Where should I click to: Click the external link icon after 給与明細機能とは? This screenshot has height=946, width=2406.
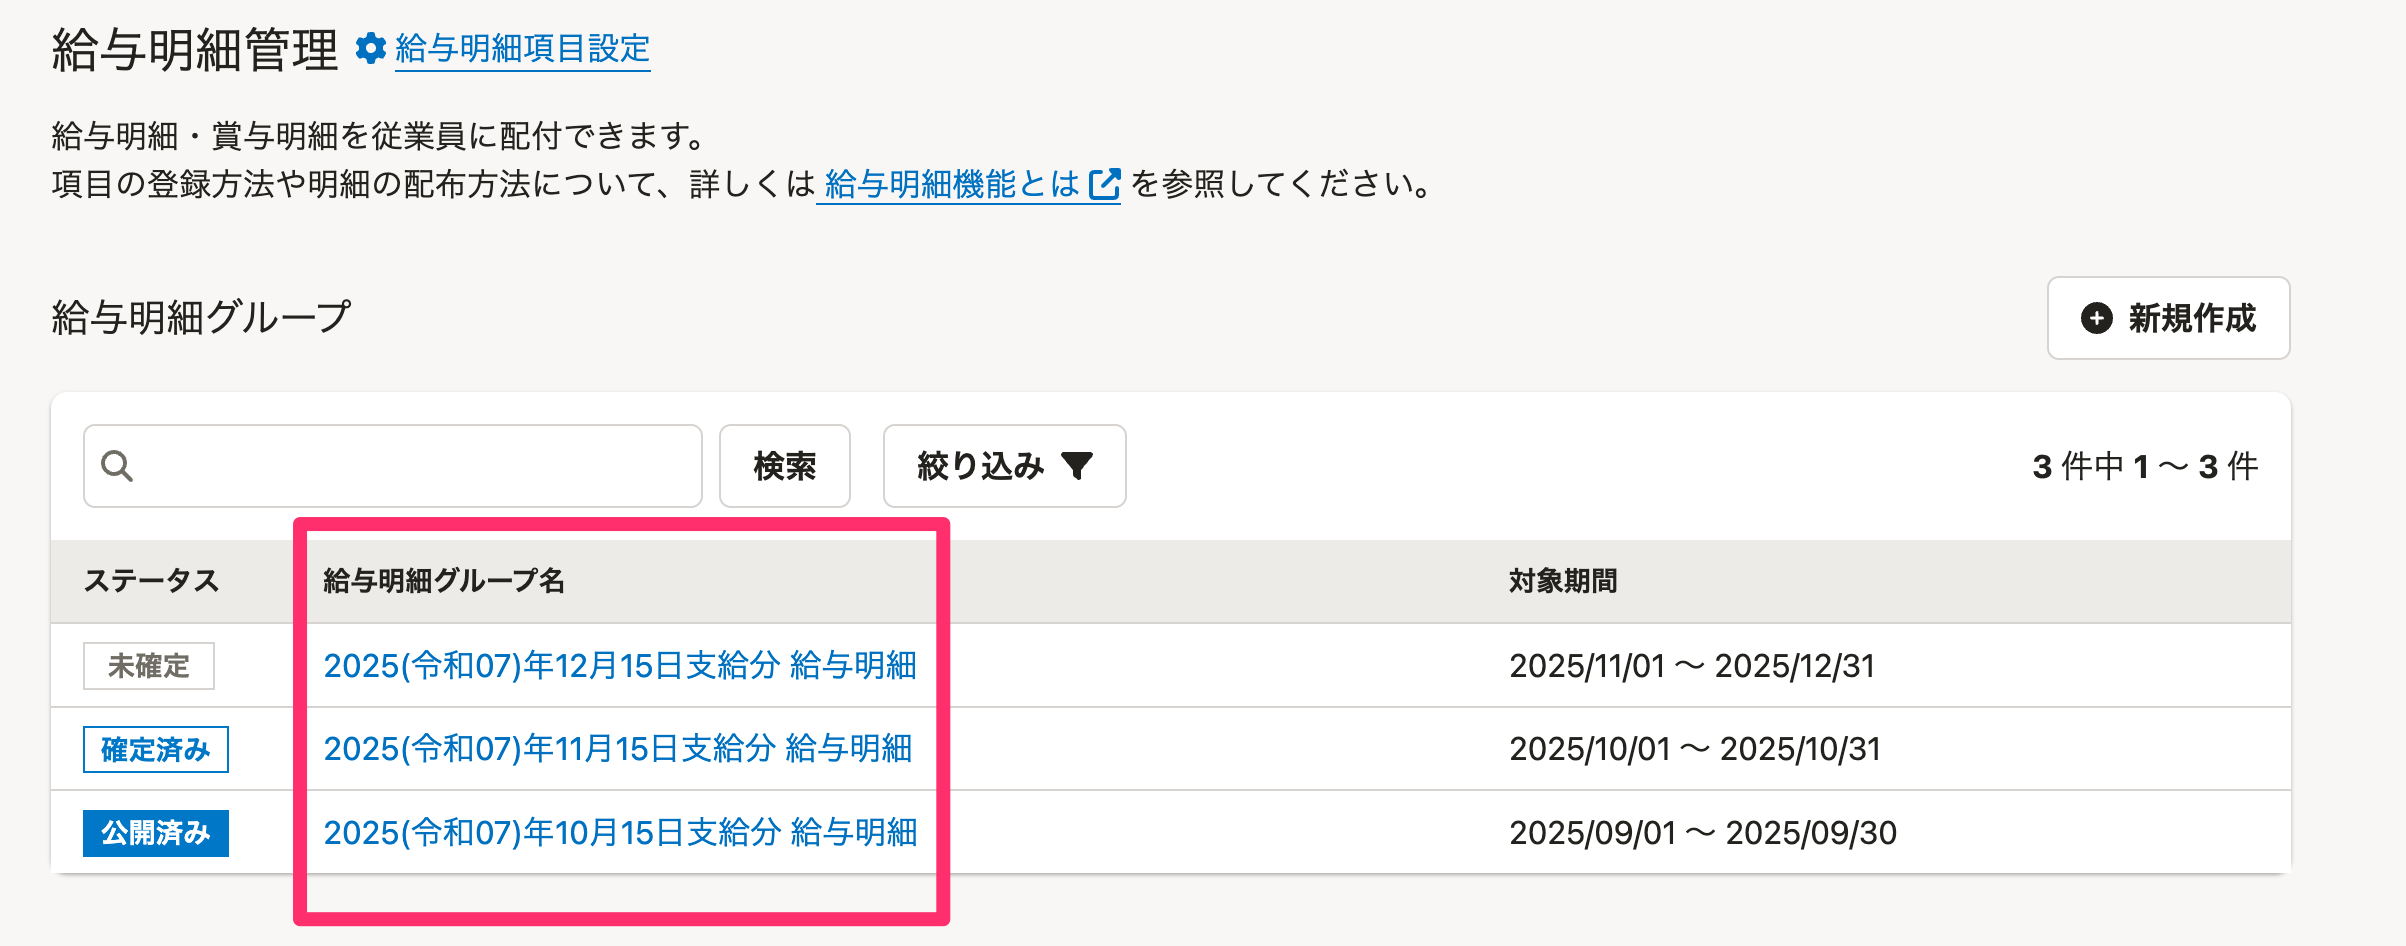(1104, 184)
